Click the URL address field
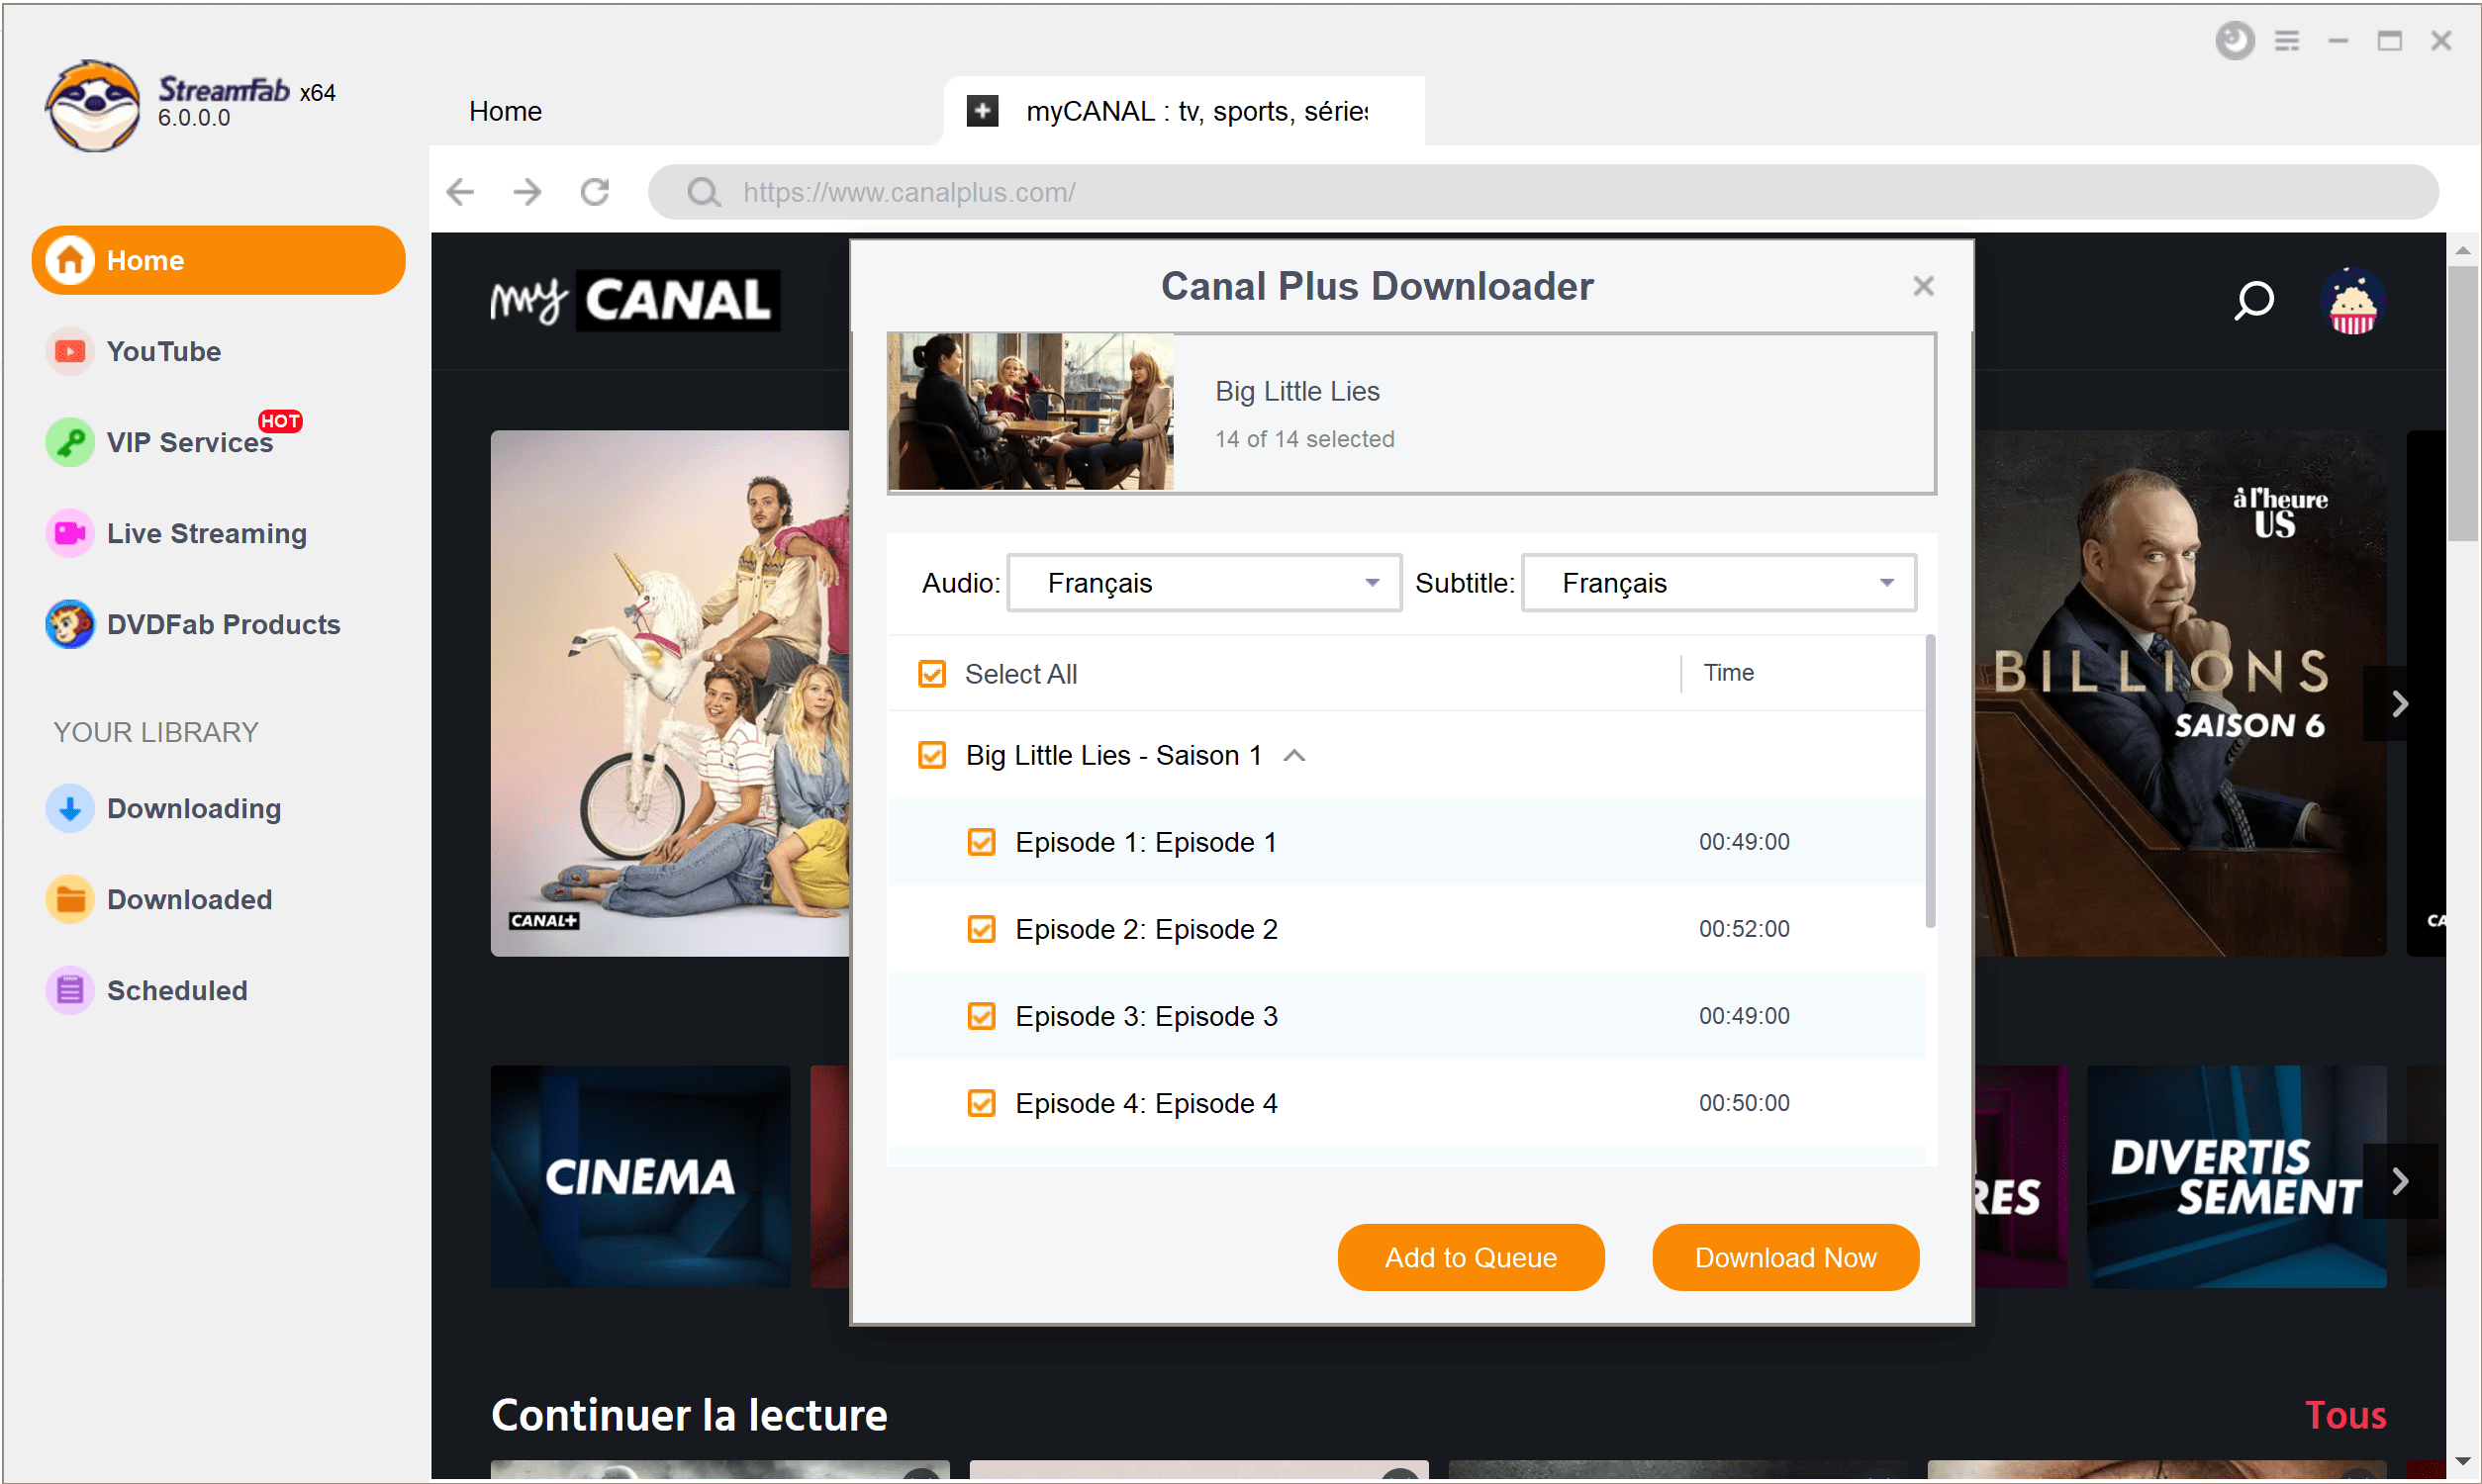The height and width of the screenshot is (1484, 2482). 1543,192
